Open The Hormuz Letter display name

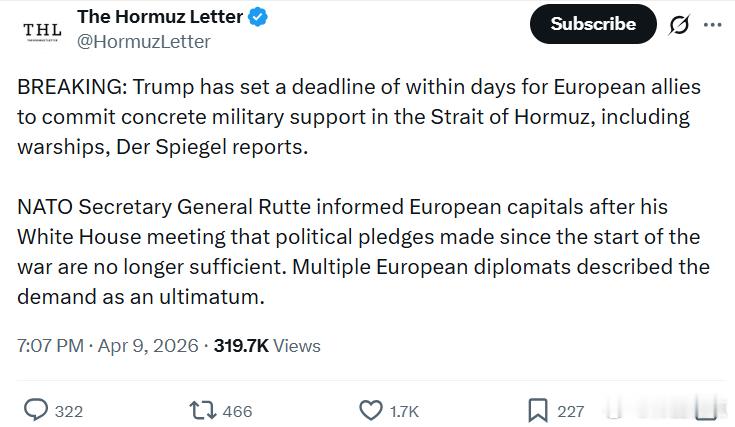tap(160, 17)
